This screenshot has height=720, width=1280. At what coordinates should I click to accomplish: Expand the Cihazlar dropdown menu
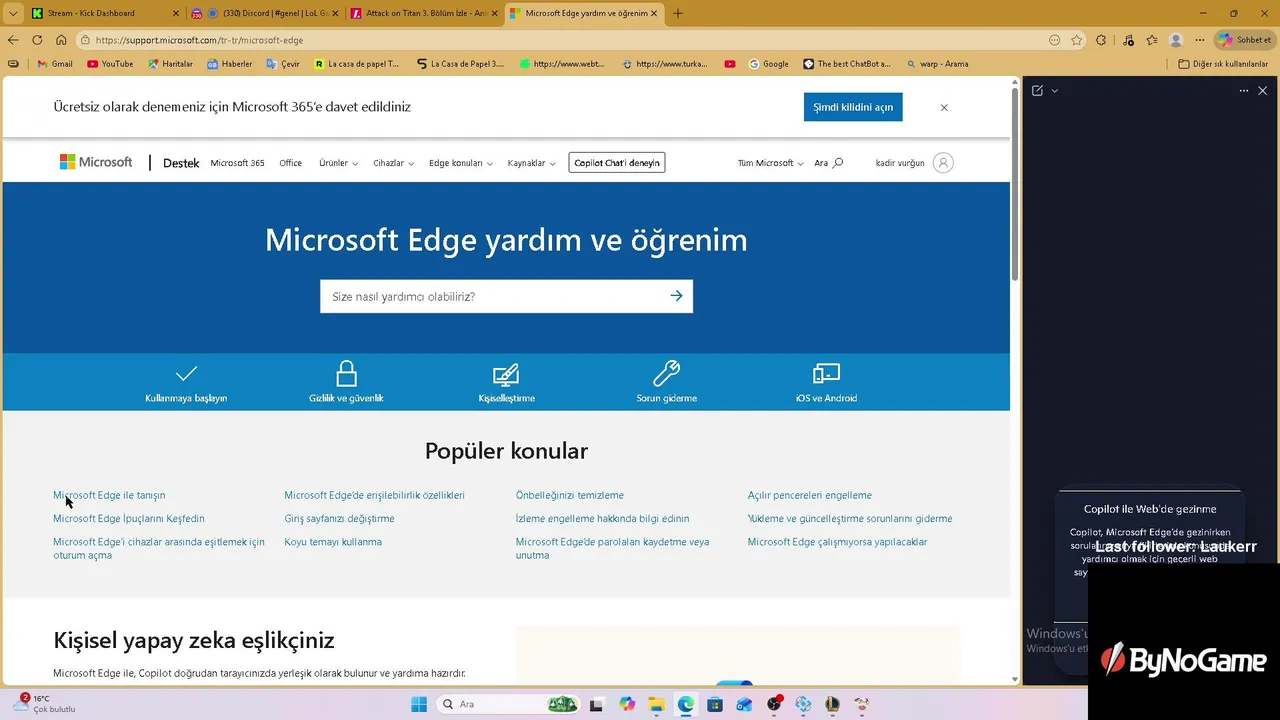(393, 163)
